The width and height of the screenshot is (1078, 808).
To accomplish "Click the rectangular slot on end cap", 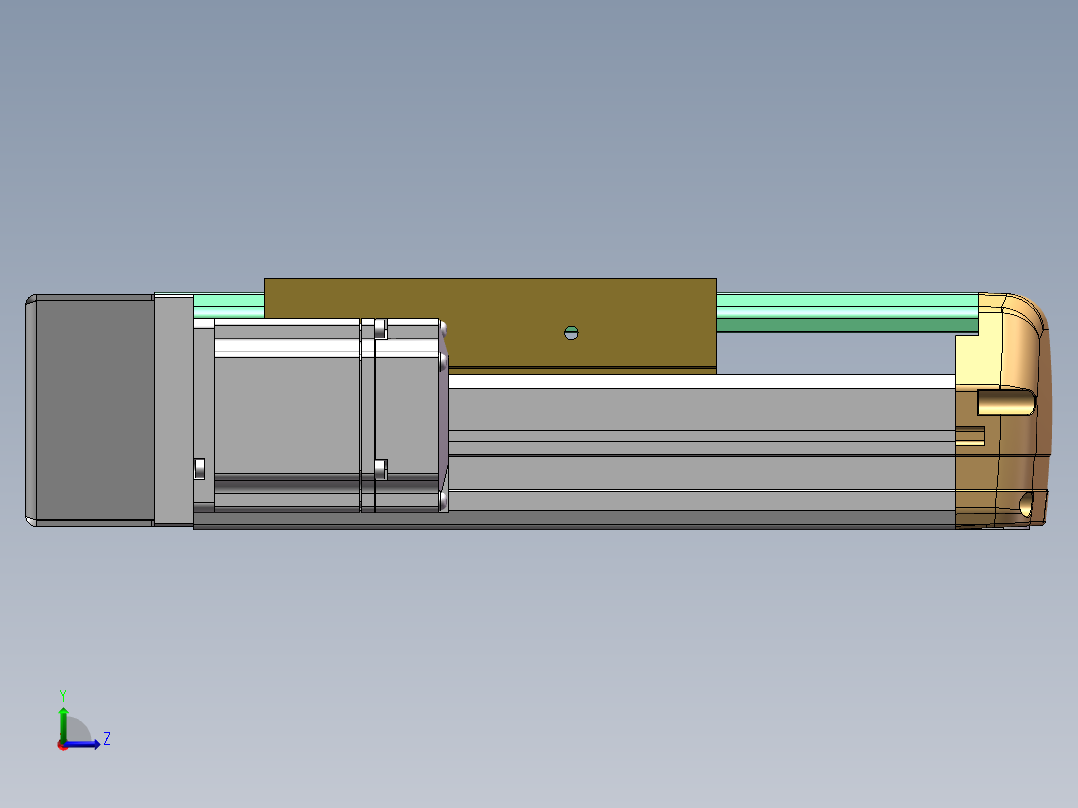I will tap(970, 436).
